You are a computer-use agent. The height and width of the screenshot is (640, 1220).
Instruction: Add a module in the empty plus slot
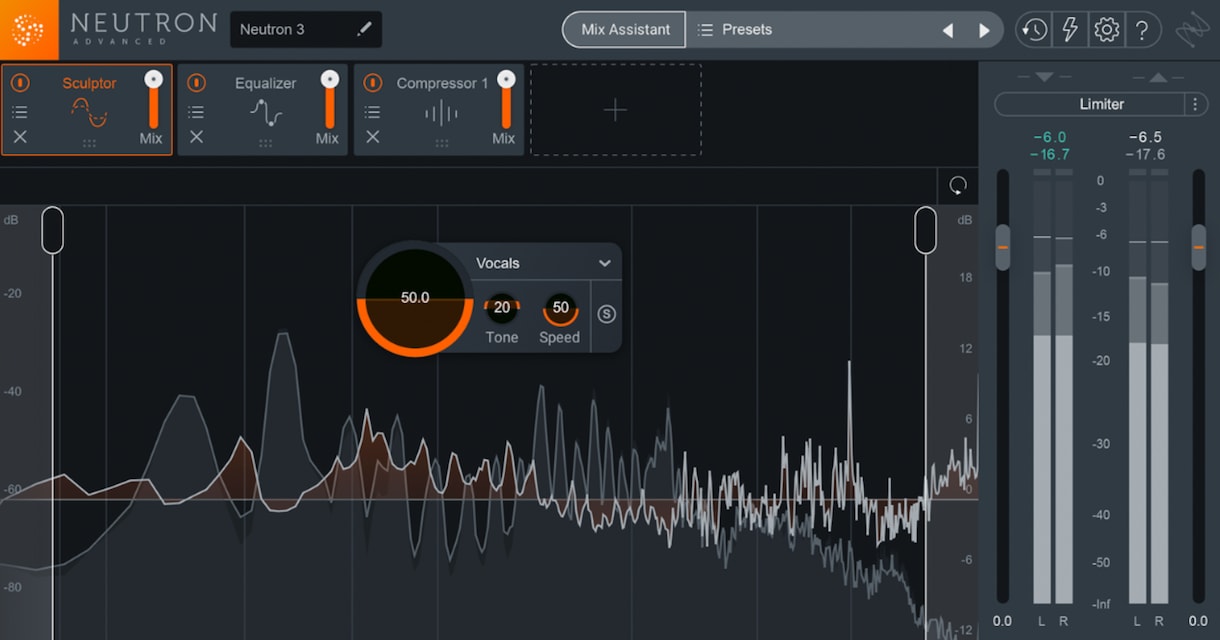click(616, 110)
